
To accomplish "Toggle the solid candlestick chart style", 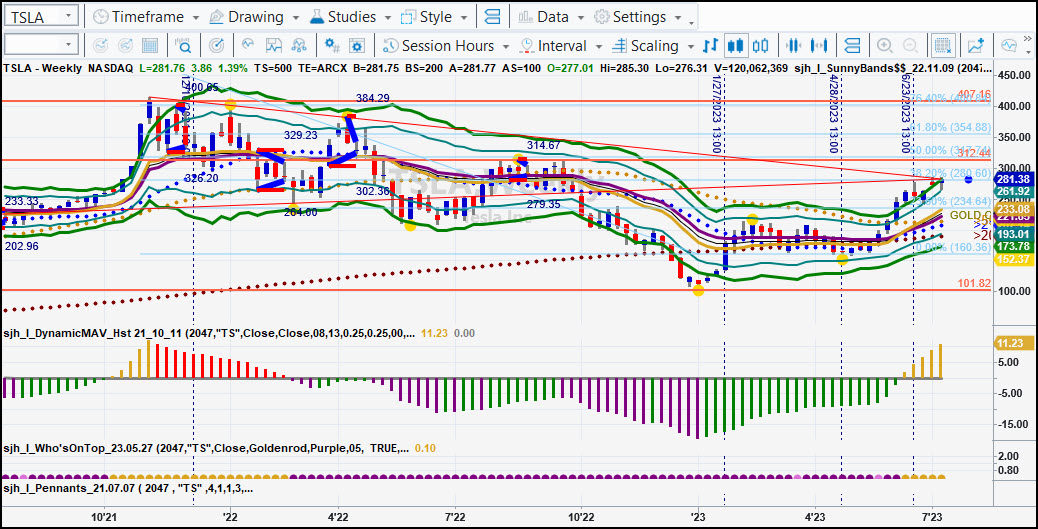I will coord(735,46).
